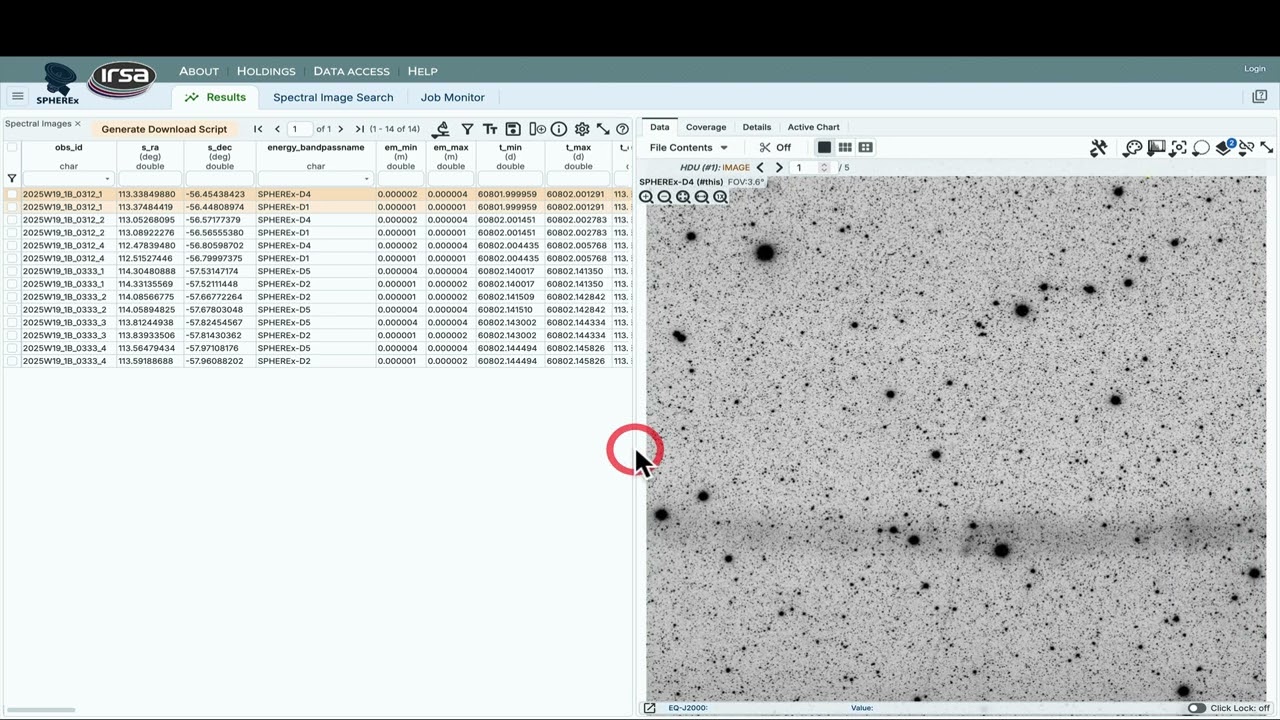This screenshot has height=720, width=1280.
Task: Click Generate Download Script button
Action: click(164, 129)
